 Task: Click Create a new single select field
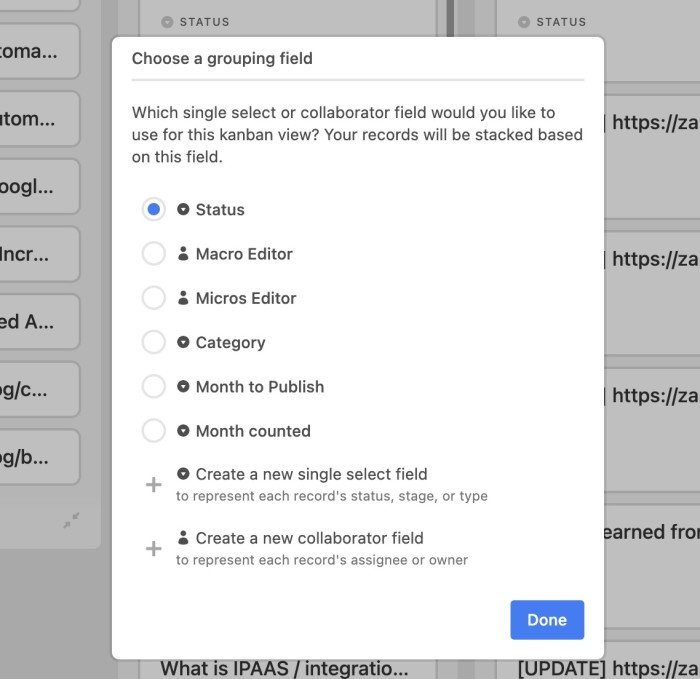(x=311, y=474)
